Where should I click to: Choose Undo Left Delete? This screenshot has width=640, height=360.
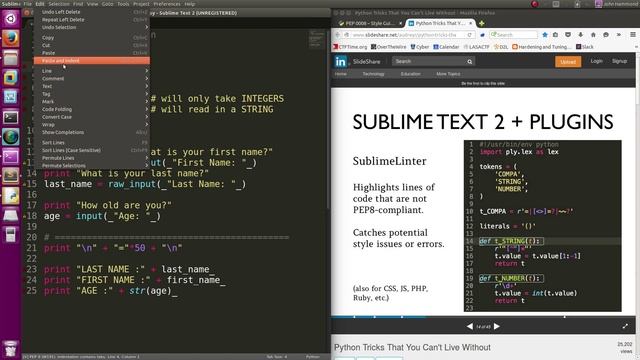[x=92, y=12]
